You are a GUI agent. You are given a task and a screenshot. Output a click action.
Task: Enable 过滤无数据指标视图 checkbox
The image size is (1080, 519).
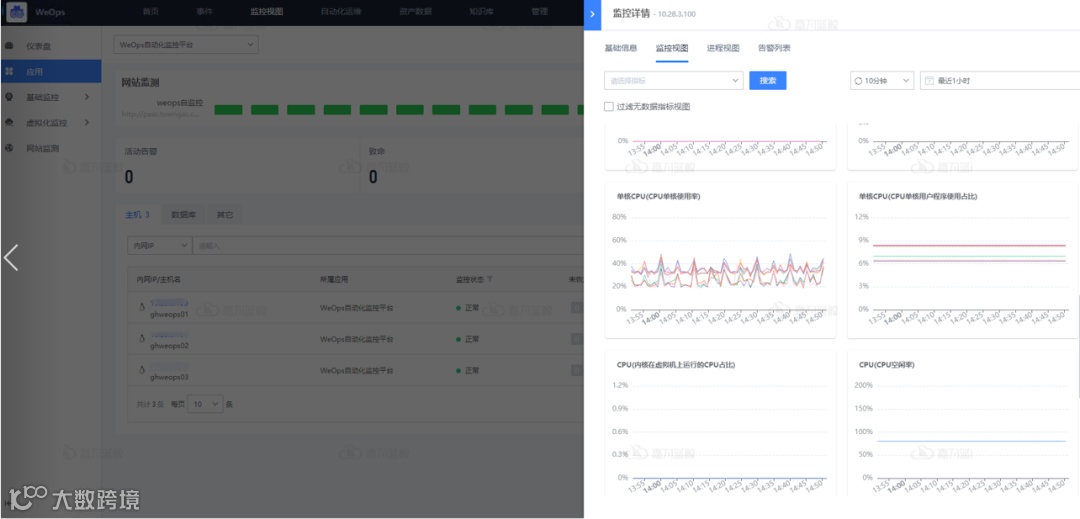point(608,107)
